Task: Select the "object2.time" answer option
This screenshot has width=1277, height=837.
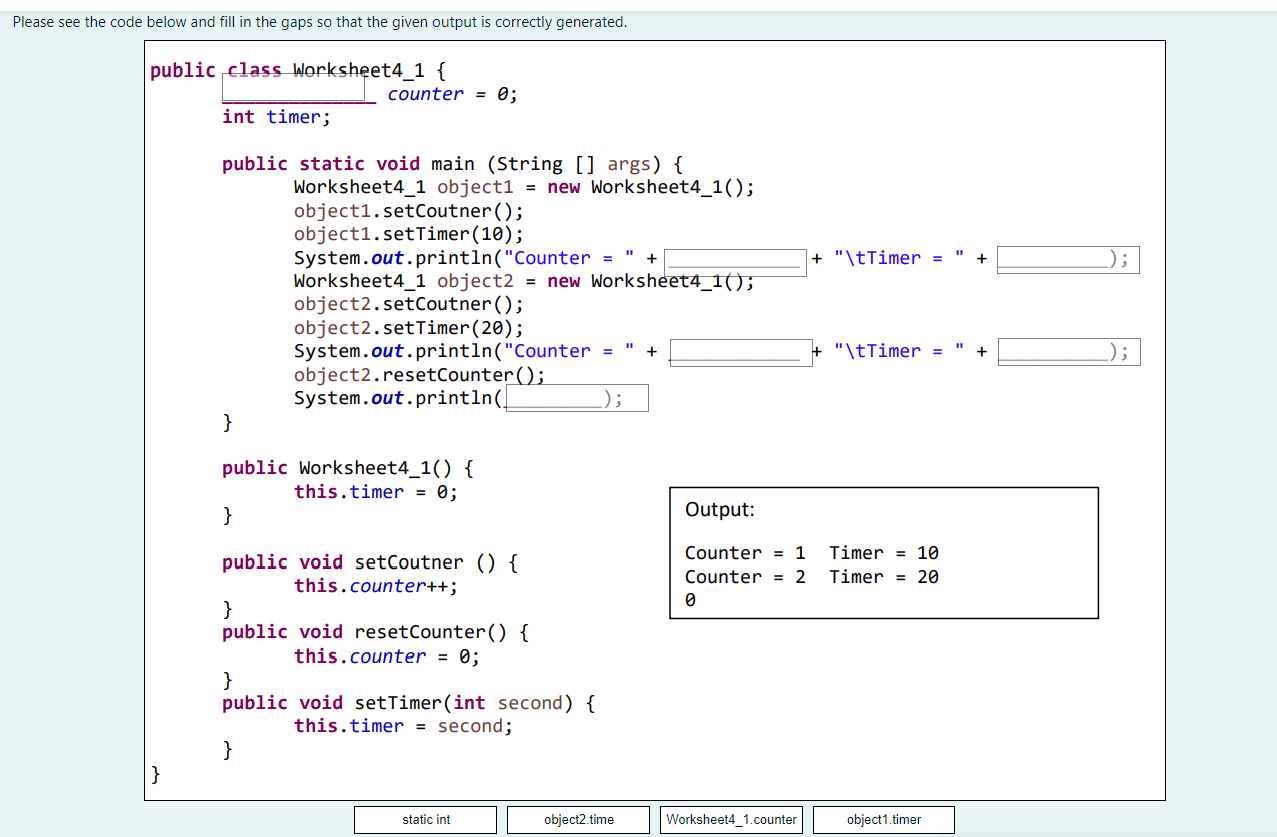Action: tap(577, 819)
